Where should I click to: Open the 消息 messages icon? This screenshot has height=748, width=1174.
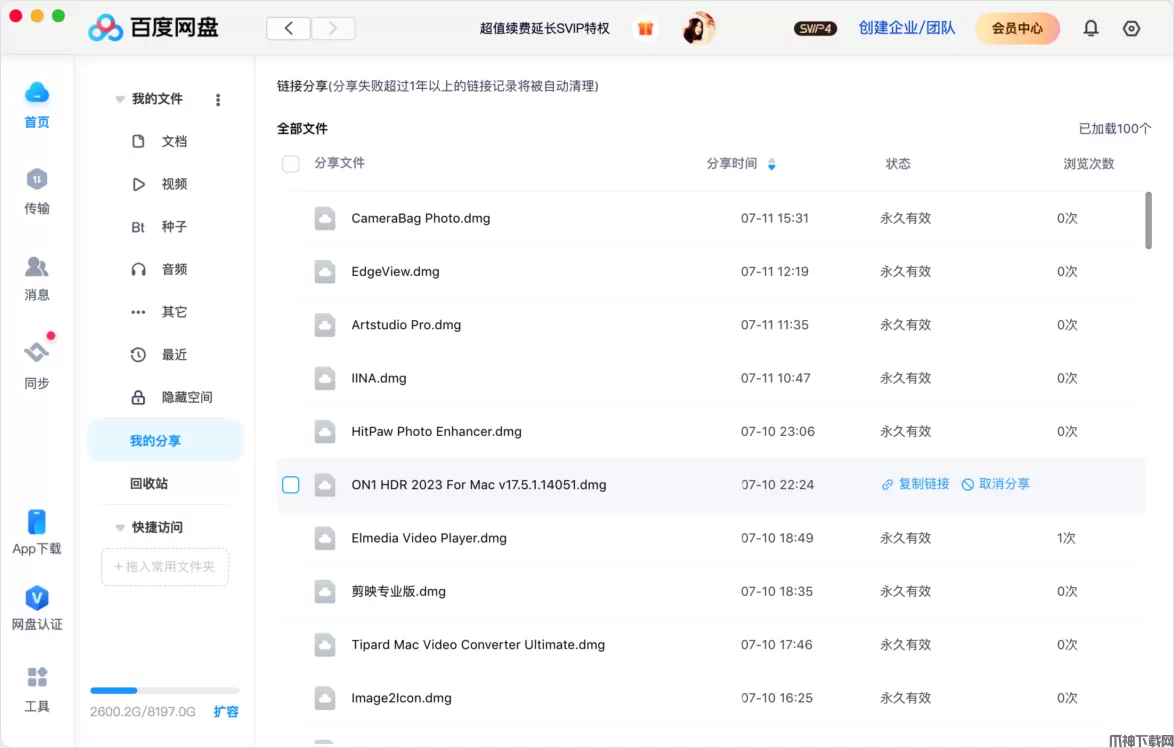37,267
